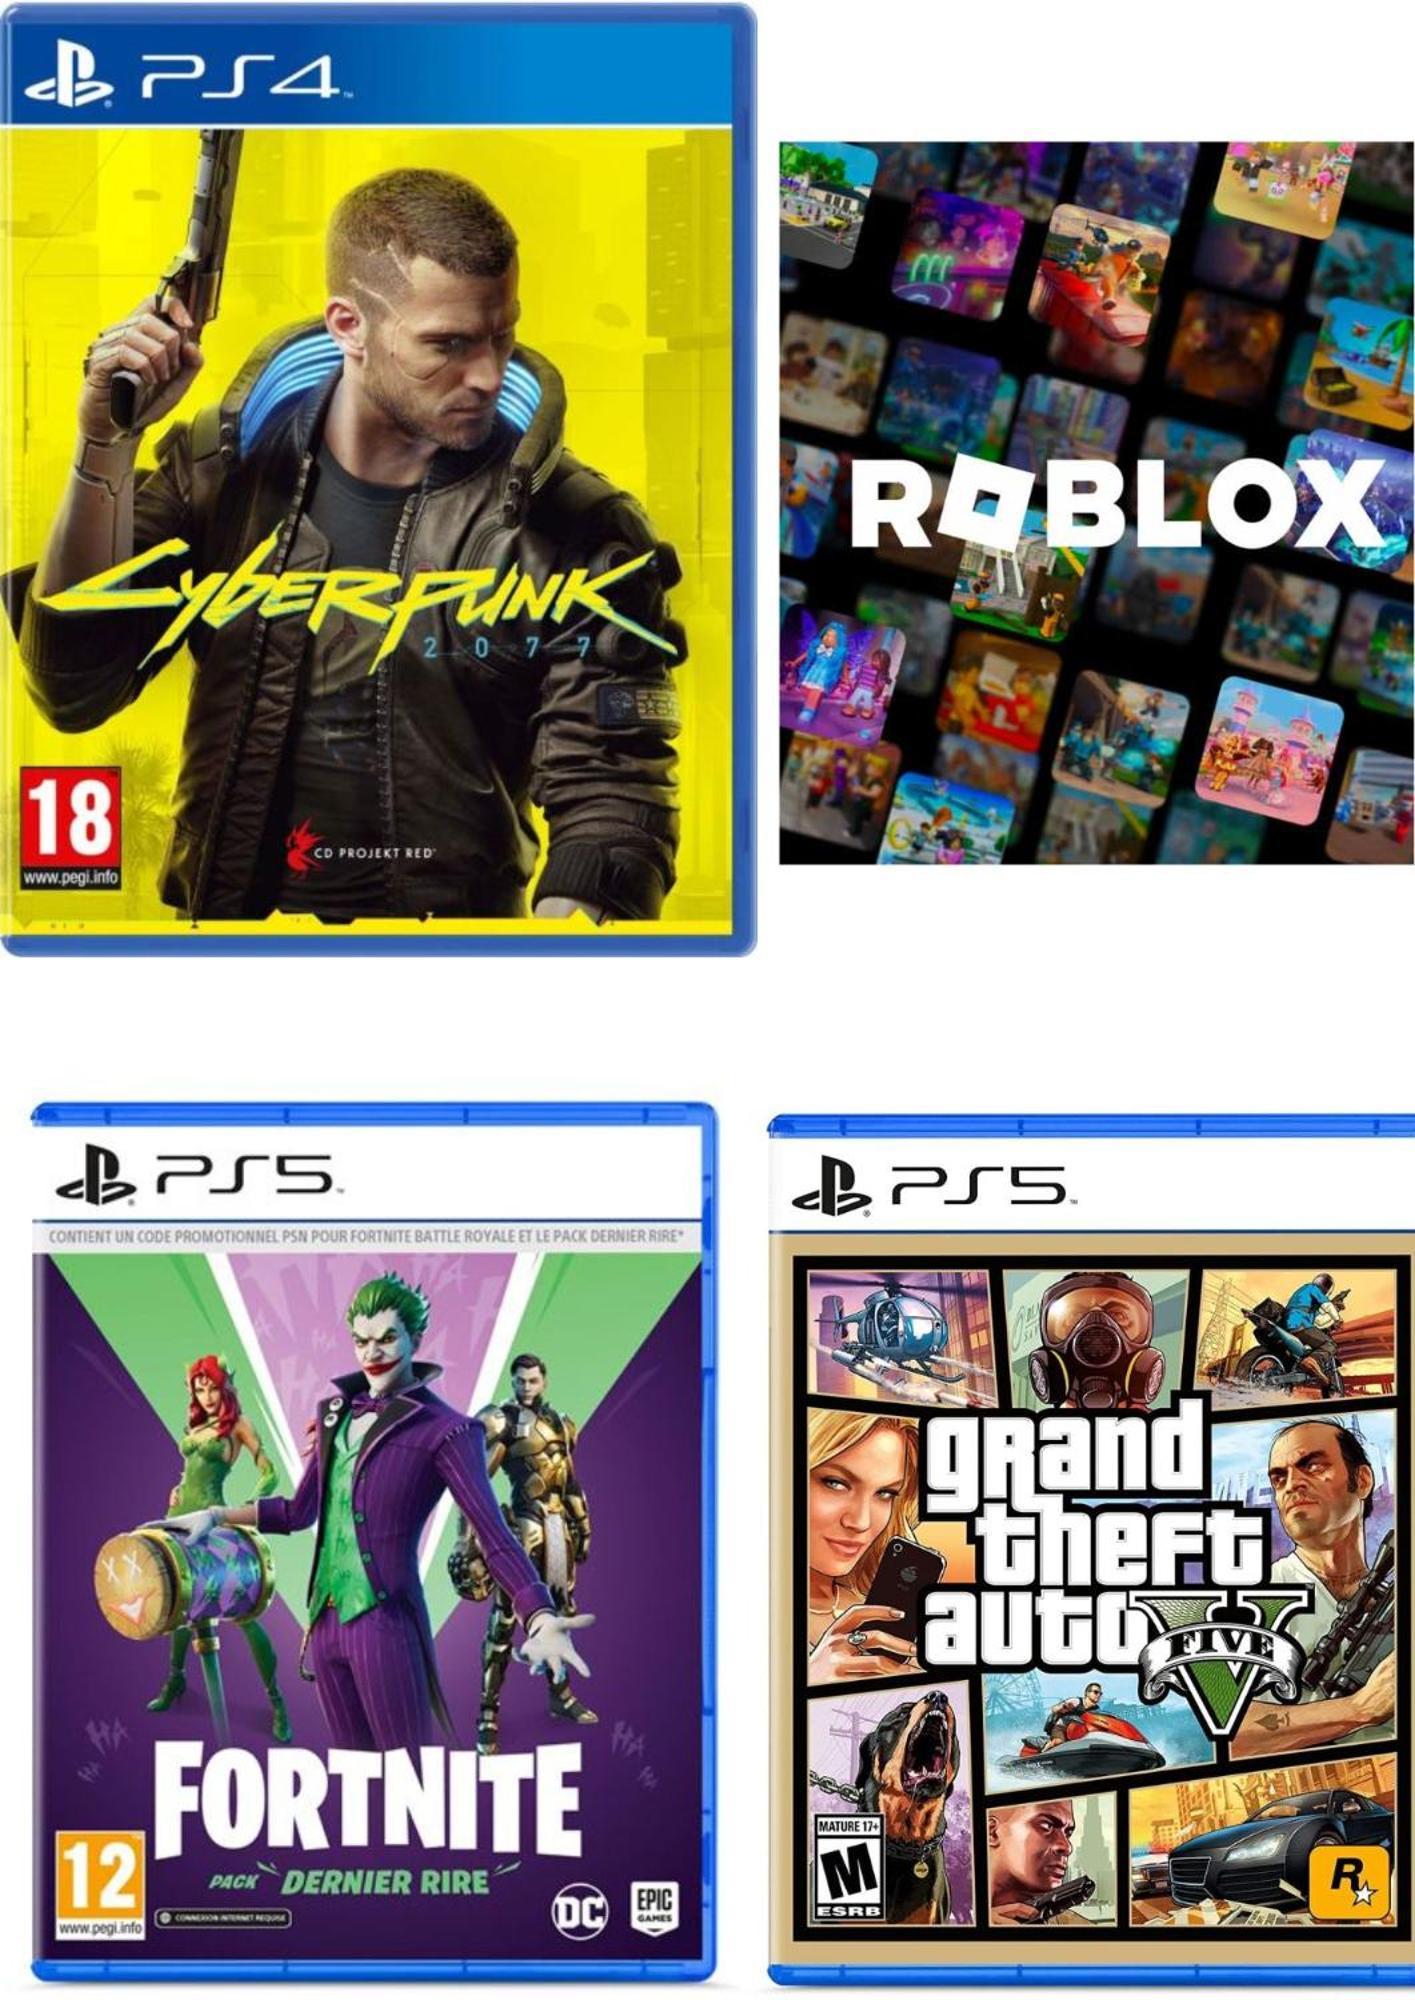Click the PS5 logo on GTA V case
This screenshot has width=1415, height=2000.
tap(931, 1185)
